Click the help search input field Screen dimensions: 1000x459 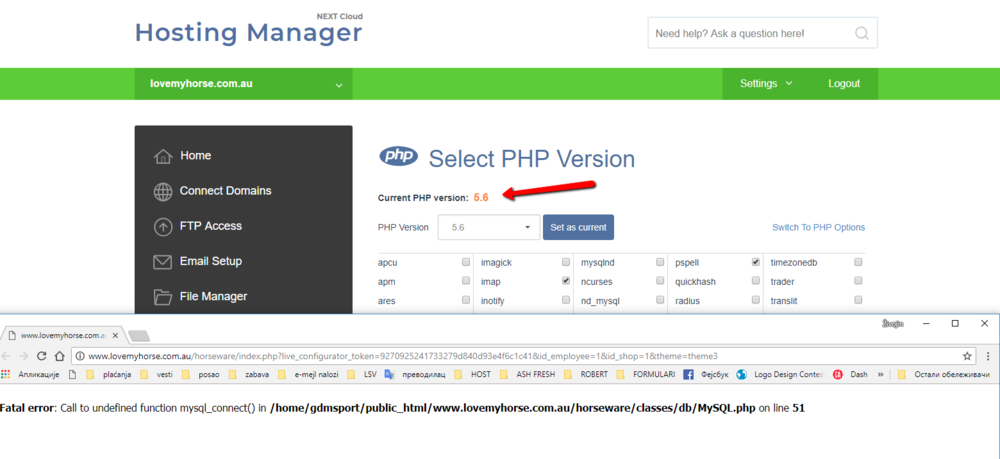[763, 33]
